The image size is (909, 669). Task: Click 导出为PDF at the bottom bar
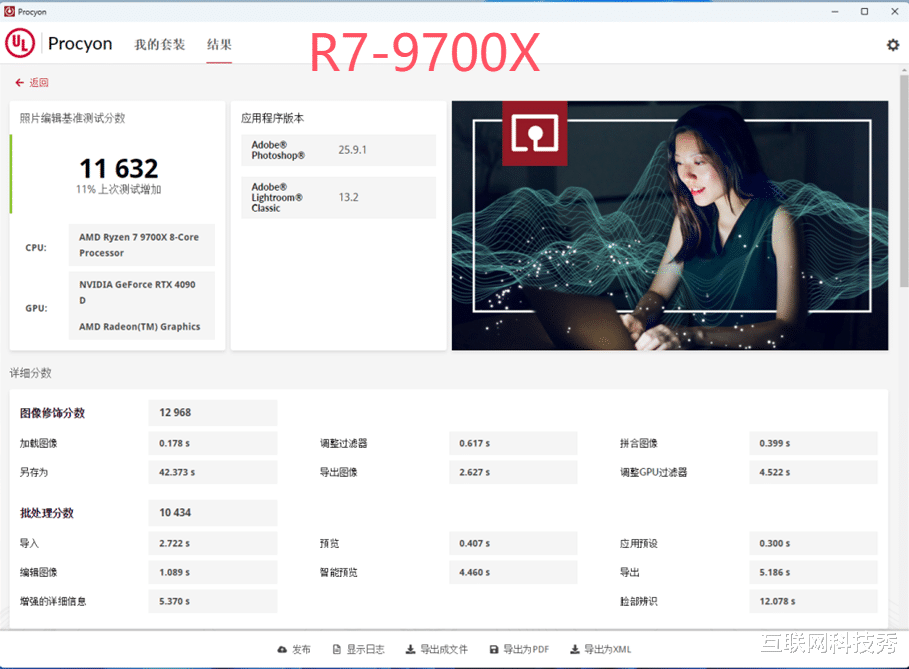pos(518,649)
